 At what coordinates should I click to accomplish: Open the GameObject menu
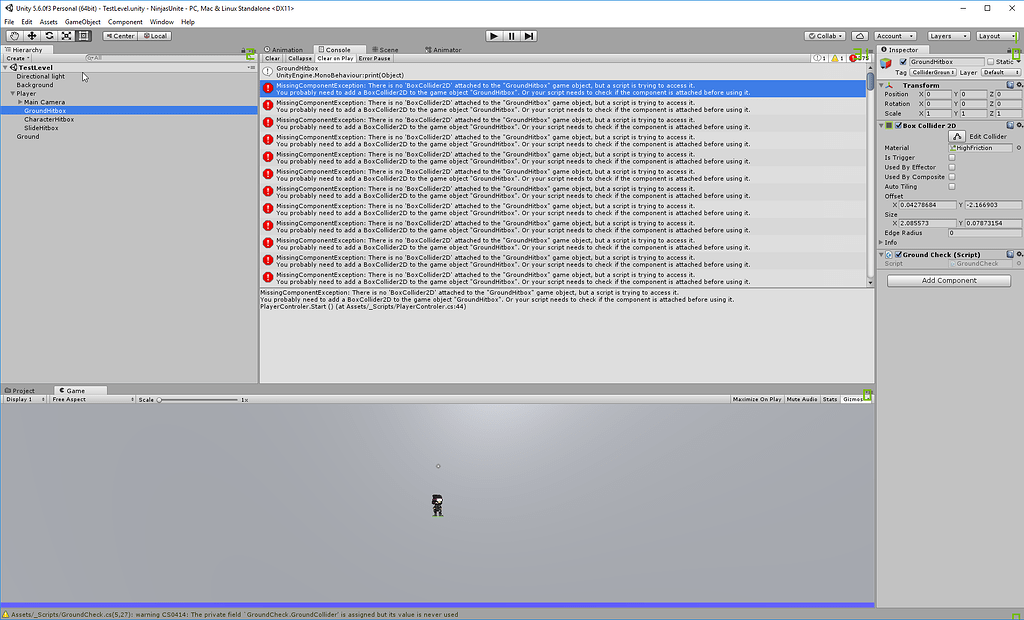(x=81, y=21)
